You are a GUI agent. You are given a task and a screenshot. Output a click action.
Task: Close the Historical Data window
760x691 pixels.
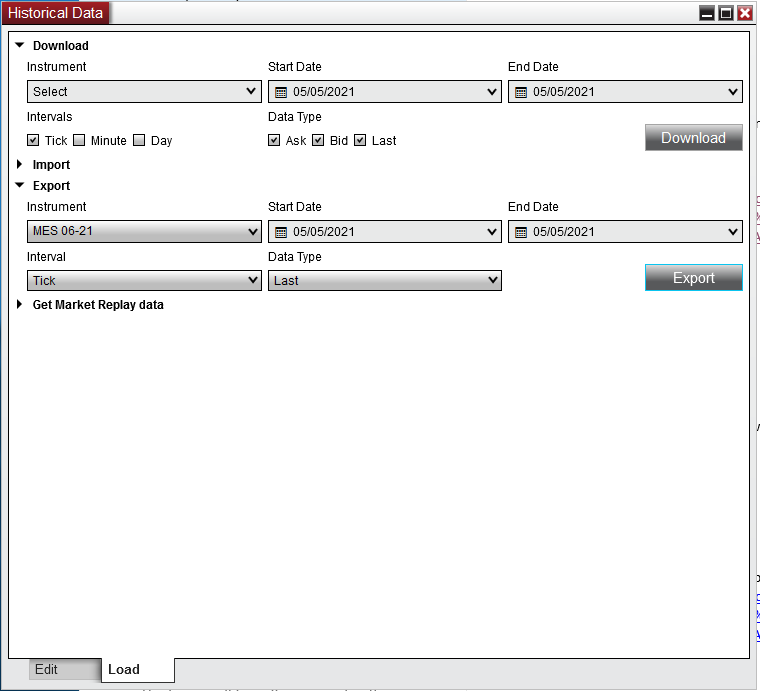(x=745, y=13)
